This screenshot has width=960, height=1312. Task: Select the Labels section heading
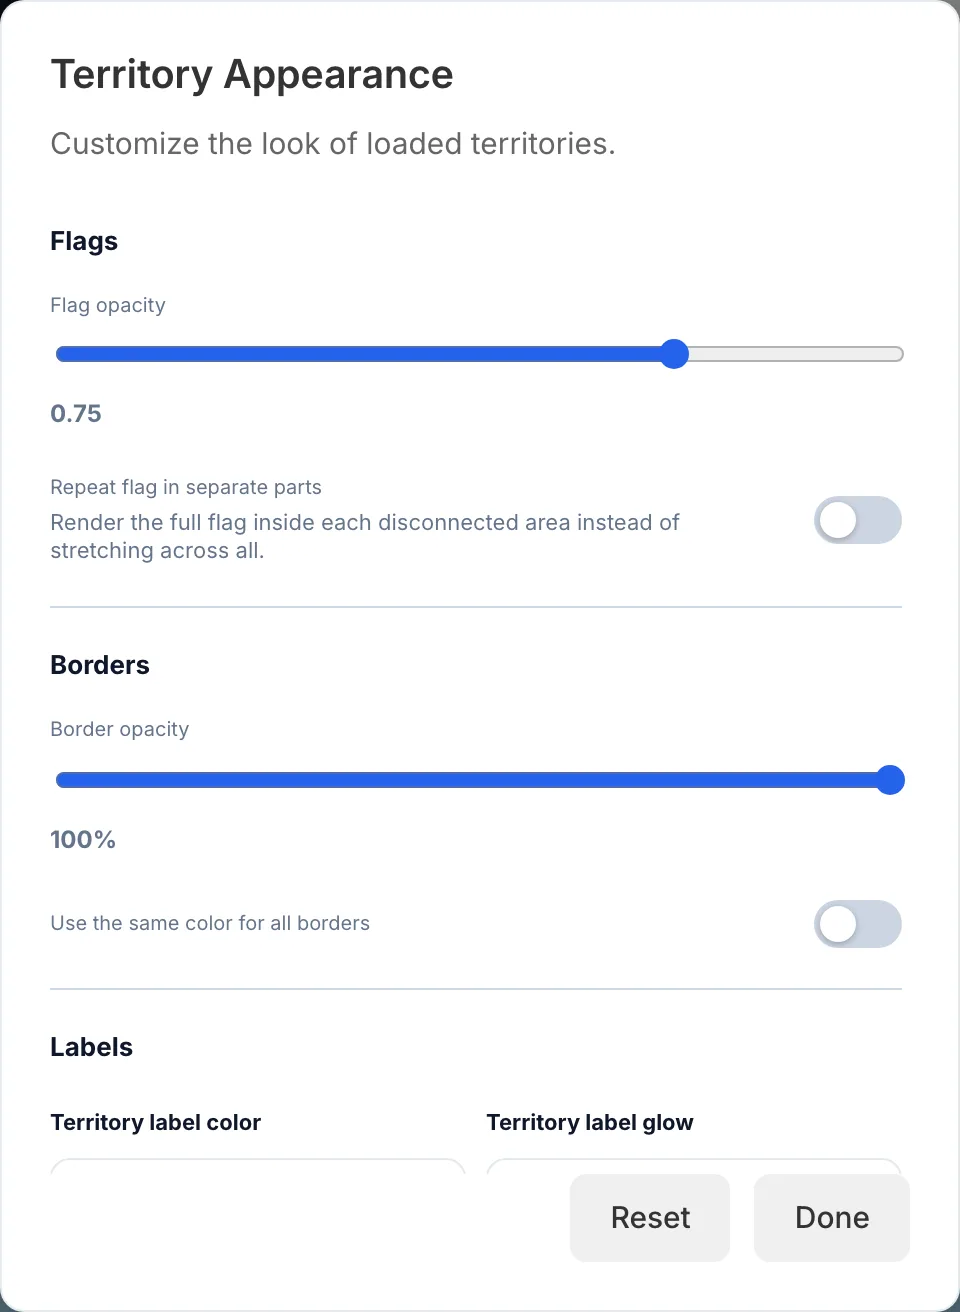pos(92,1047)
